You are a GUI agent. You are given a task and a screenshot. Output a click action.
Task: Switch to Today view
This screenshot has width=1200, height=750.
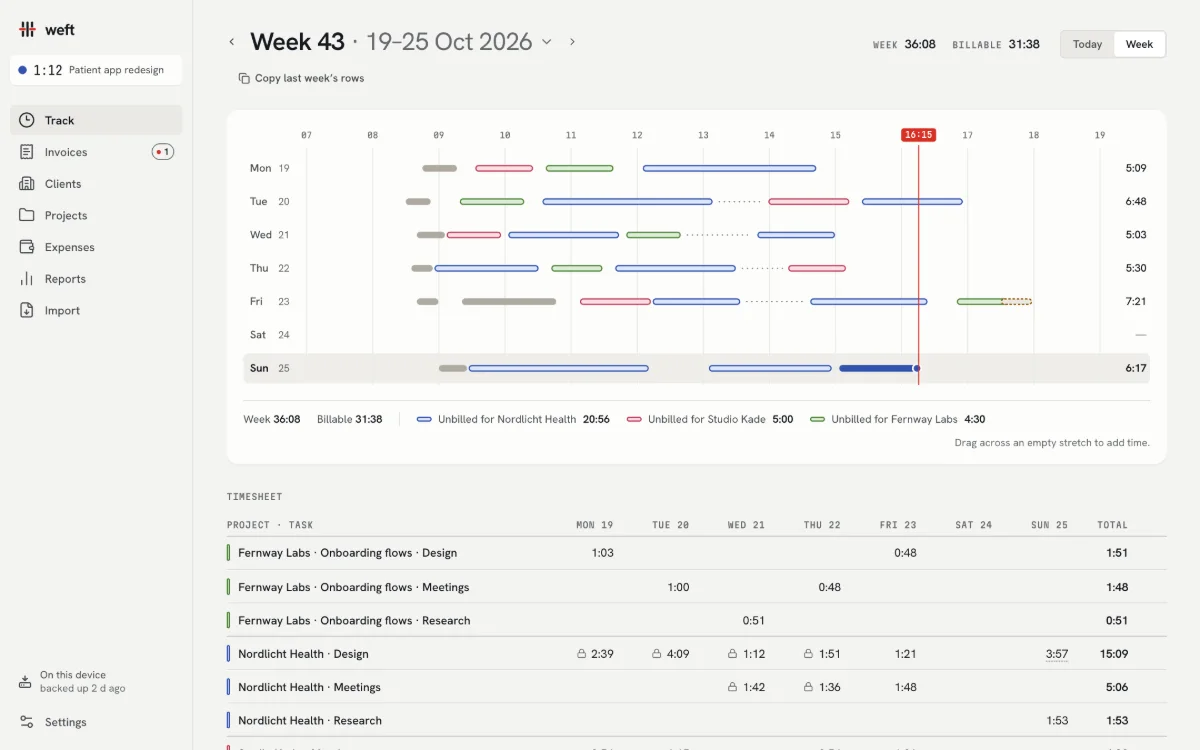[1087, 44]
